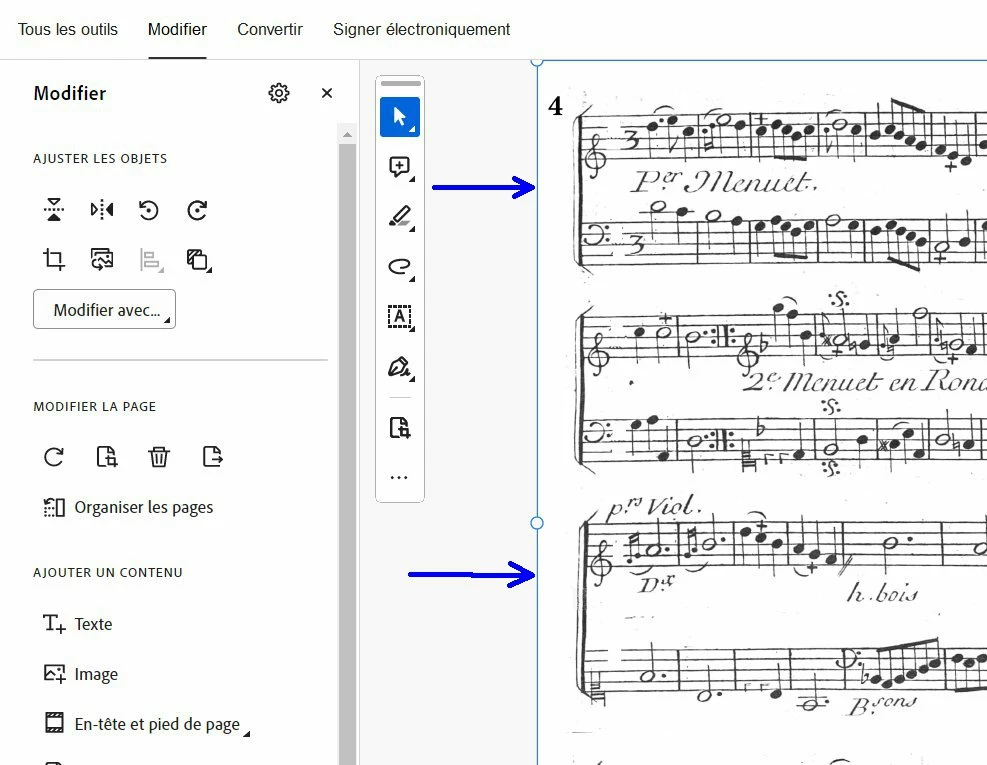Open Signer électroniquement tab

[421, 30]
